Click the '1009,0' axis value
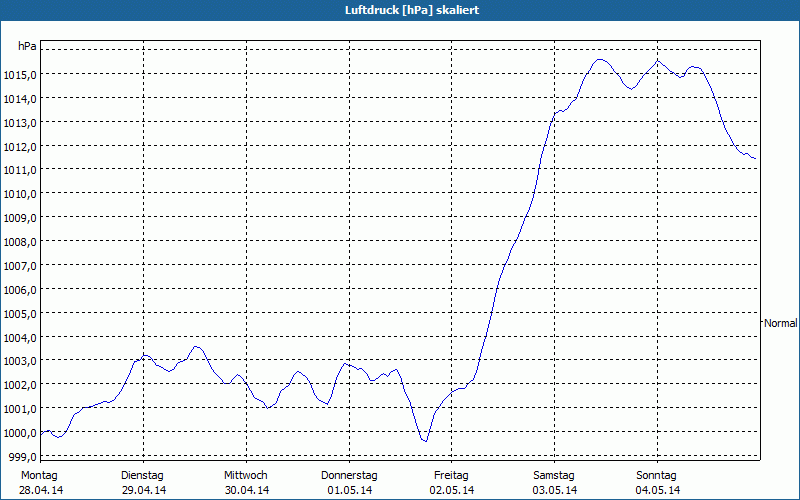 point(20,218)
